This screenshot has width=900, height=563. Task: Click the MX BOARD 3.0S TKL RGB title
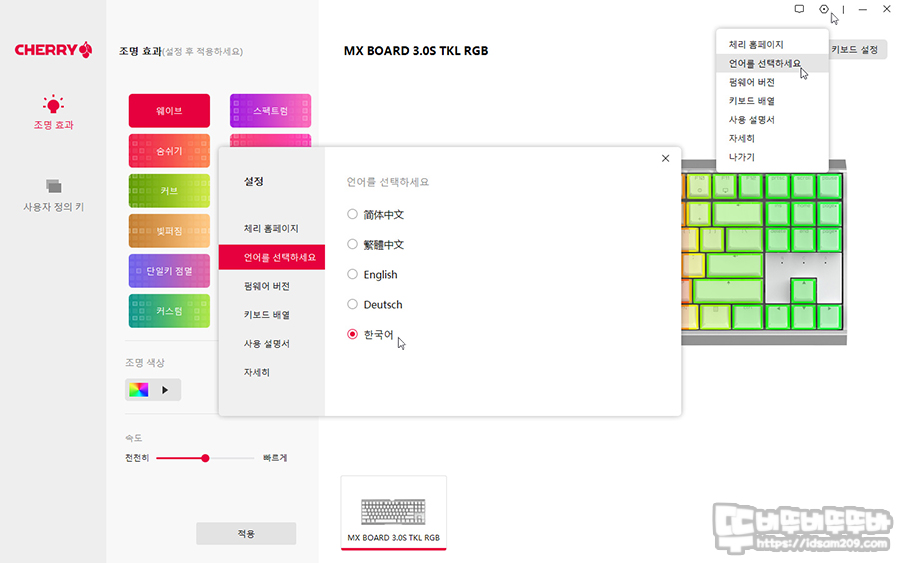416,51
